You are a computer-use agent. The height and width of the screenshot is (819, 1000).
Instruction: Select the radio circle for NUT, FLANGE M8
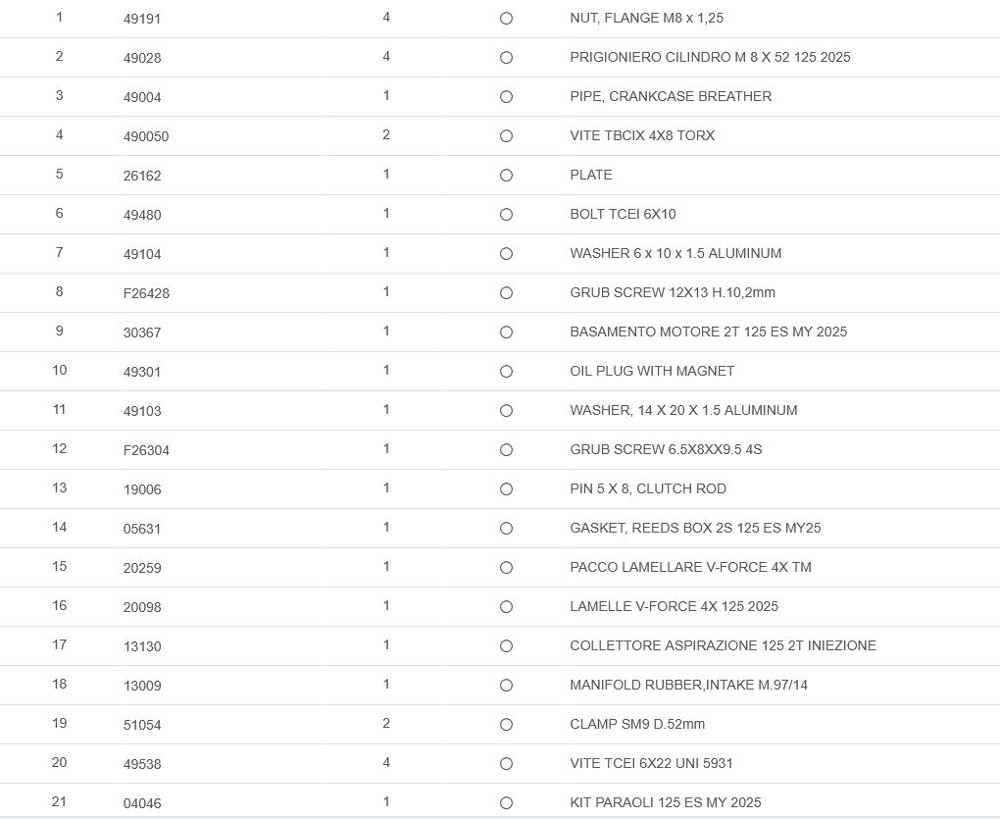(506, 19)
